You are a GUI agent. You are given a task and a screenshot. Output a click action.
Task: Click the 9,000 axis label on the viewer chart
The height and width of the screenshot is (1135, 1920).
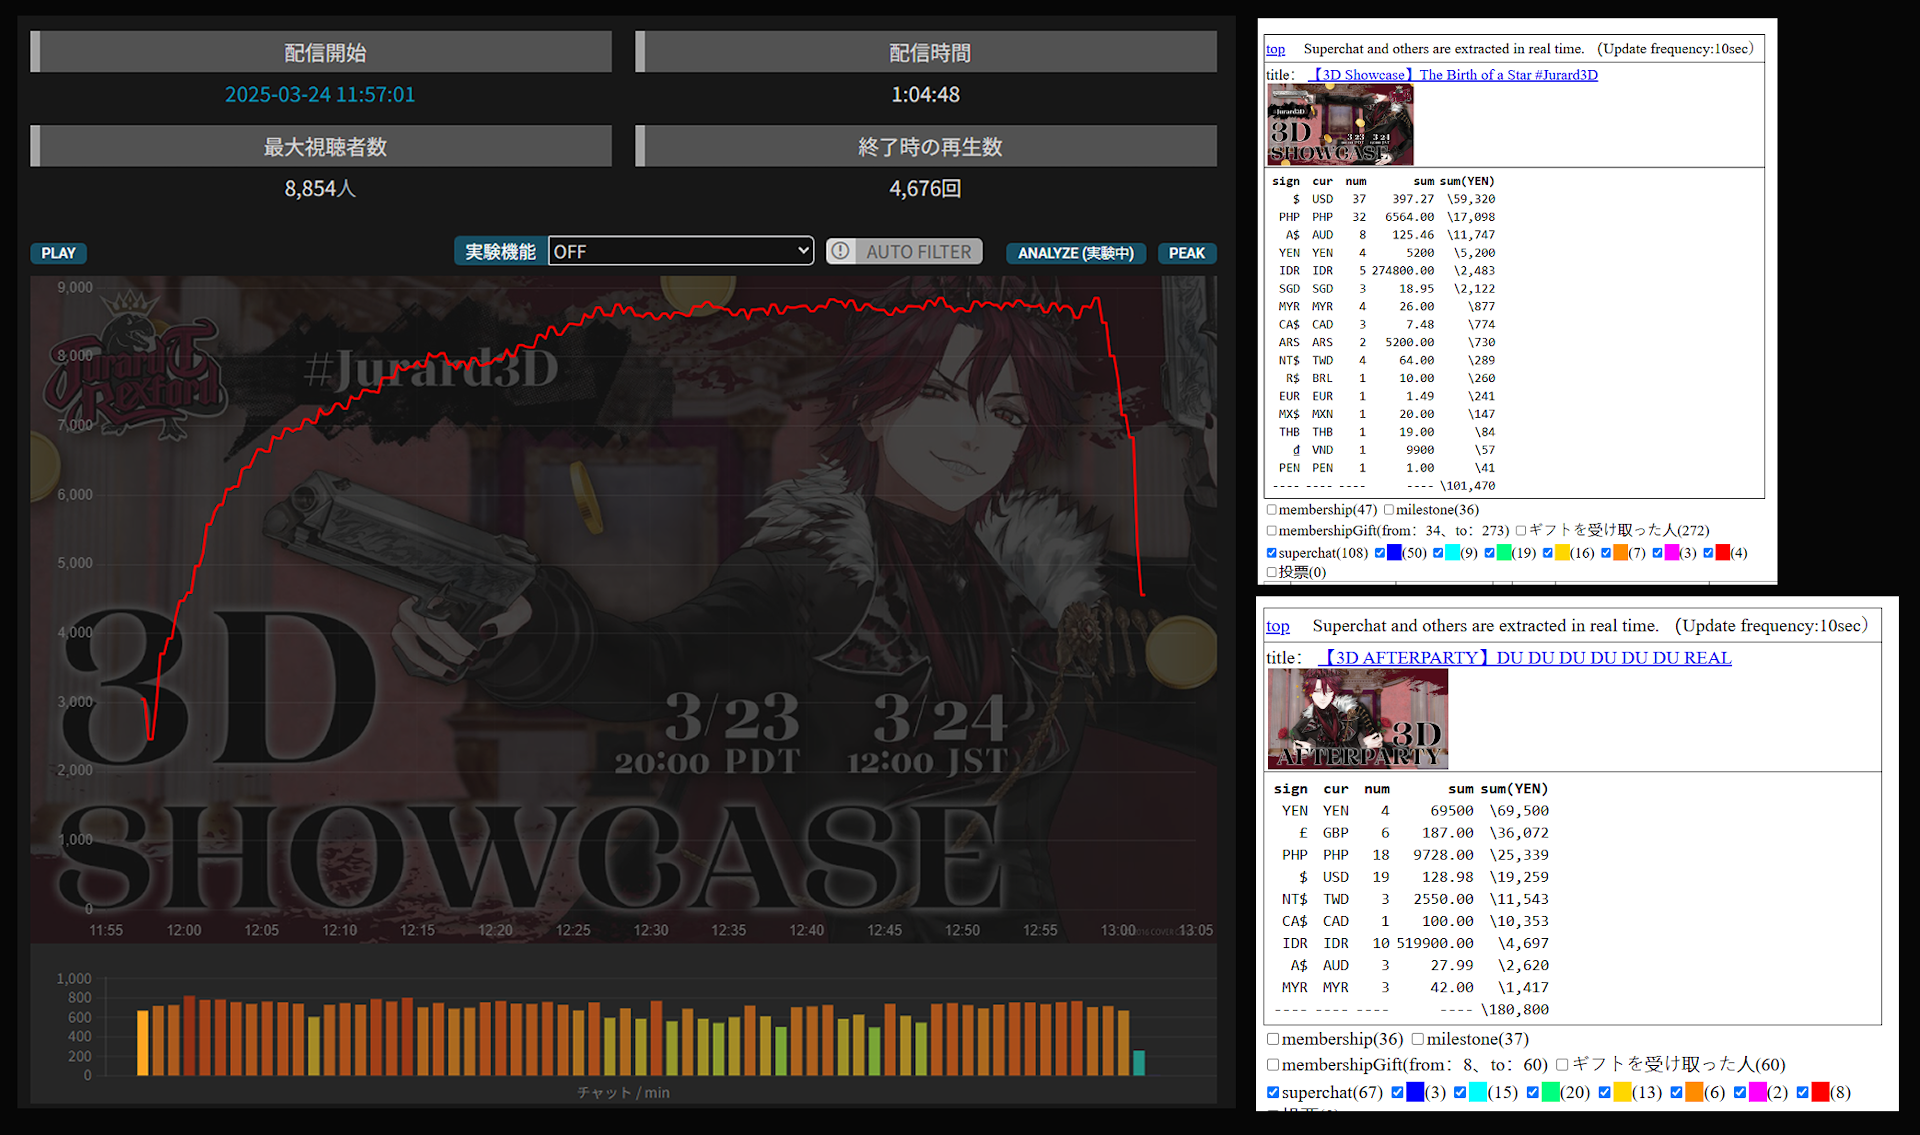pos(75,287)
